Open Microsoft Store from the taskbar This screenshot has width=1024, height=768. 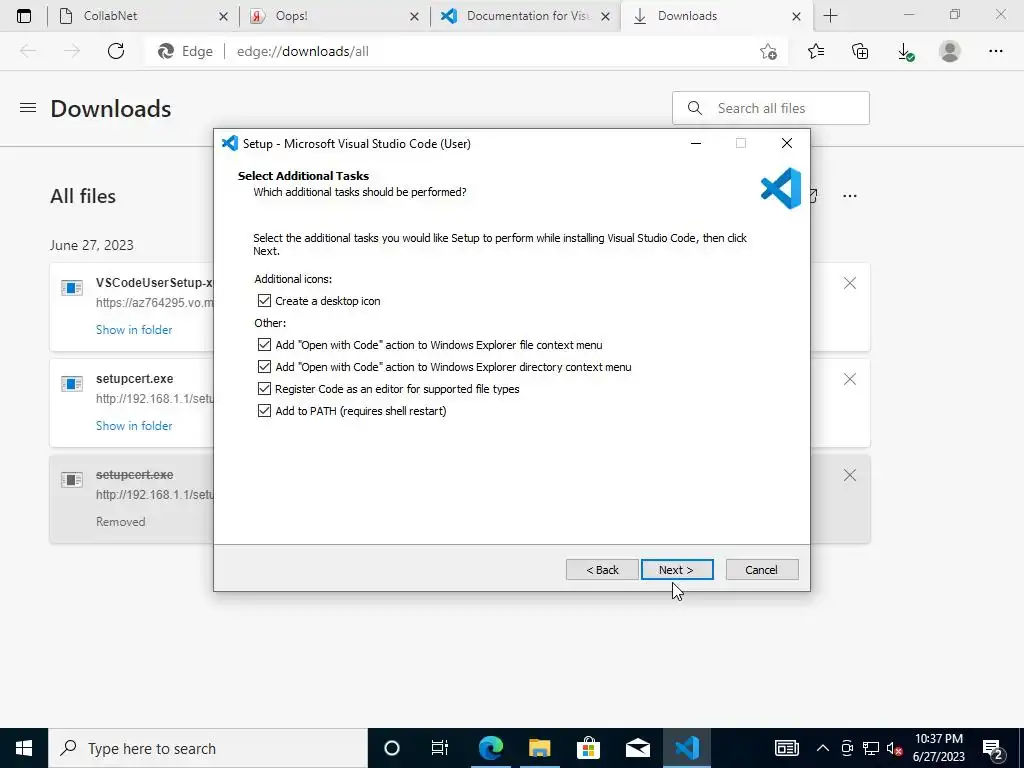(x=588, y=748)
